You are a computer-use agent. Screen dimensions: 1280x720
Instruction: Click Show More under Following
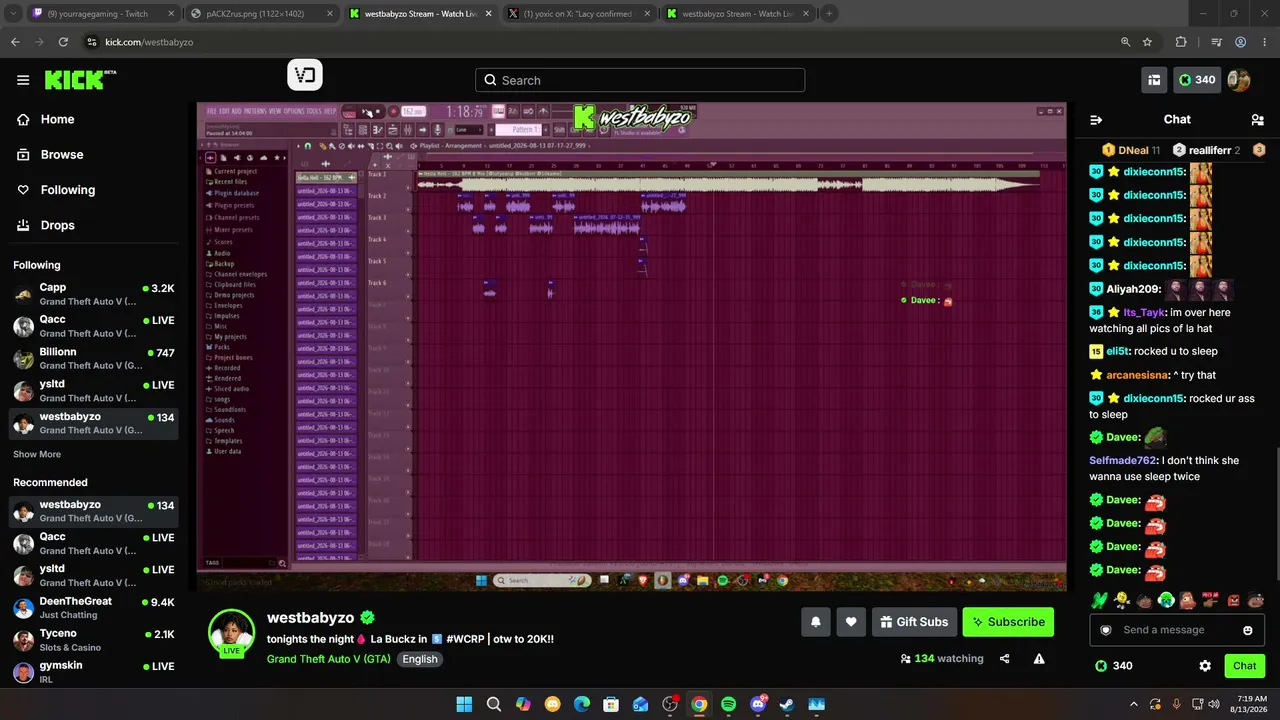pyautogui.click(x=37, y=454)
